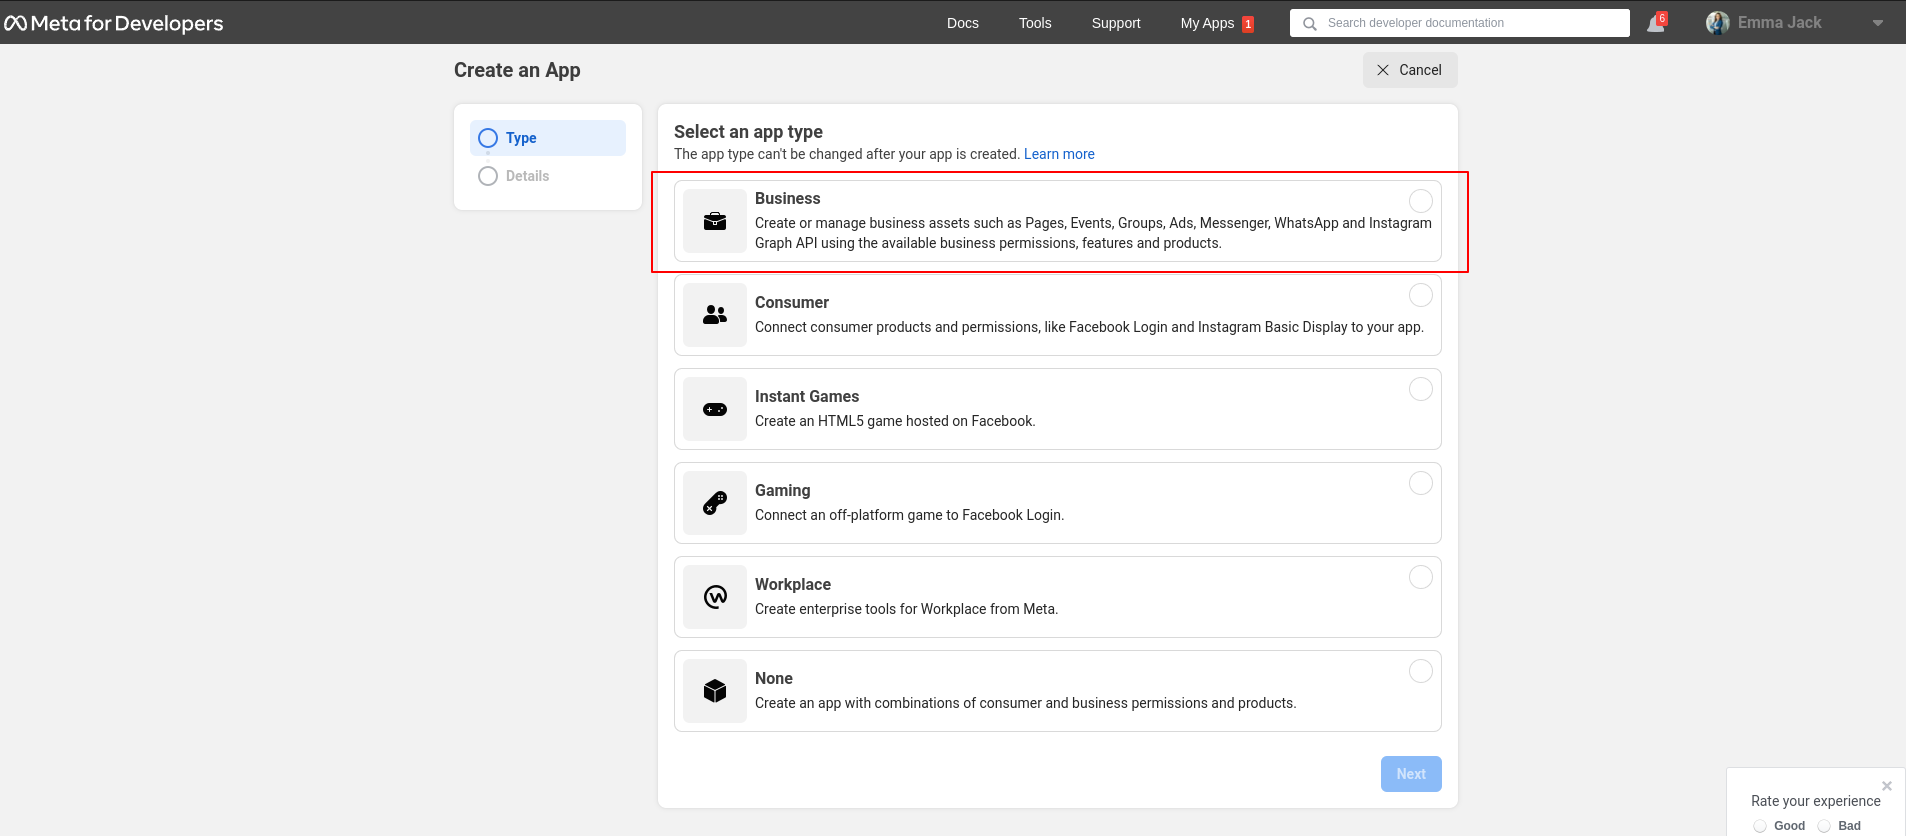Click the Cancel button
This screenshot has height=836, width=1906.
point(1409,70)
